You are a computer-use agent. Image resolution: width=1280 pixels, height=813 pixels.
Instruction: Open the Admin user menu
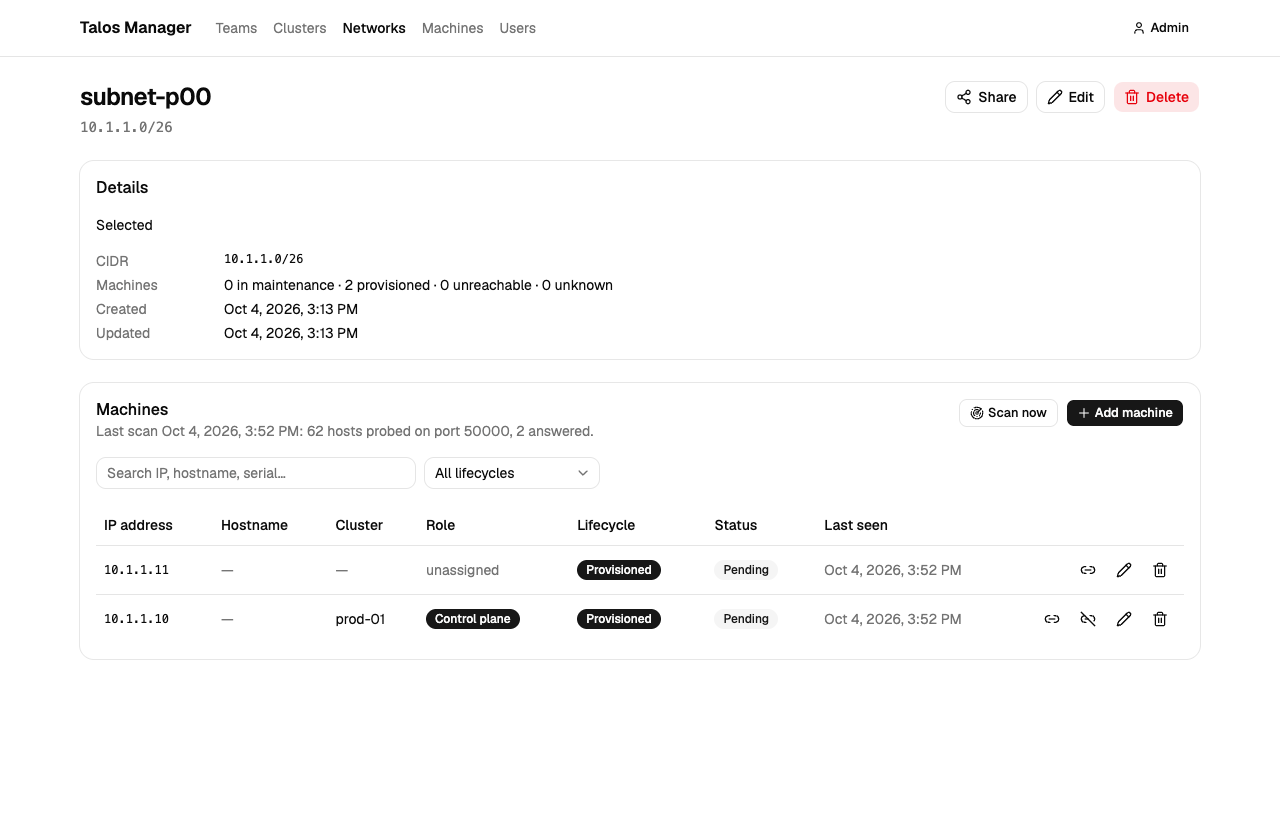[1161, 28]
